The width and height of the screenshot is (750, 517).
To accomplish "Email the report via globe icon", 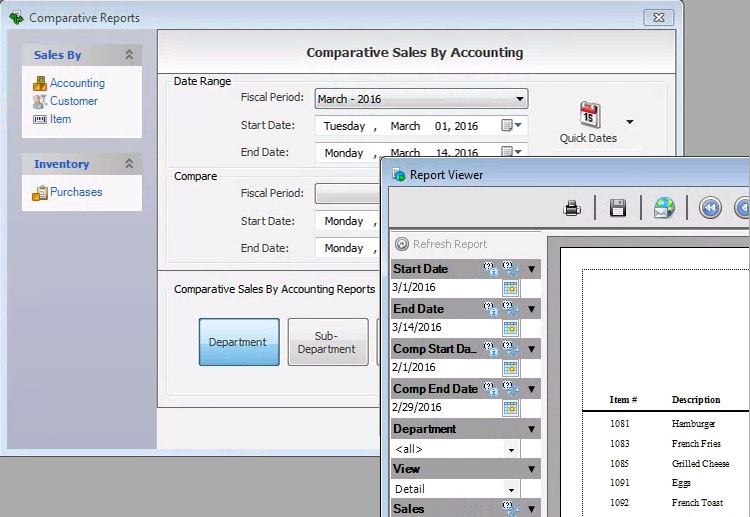I will coord(664,208).
